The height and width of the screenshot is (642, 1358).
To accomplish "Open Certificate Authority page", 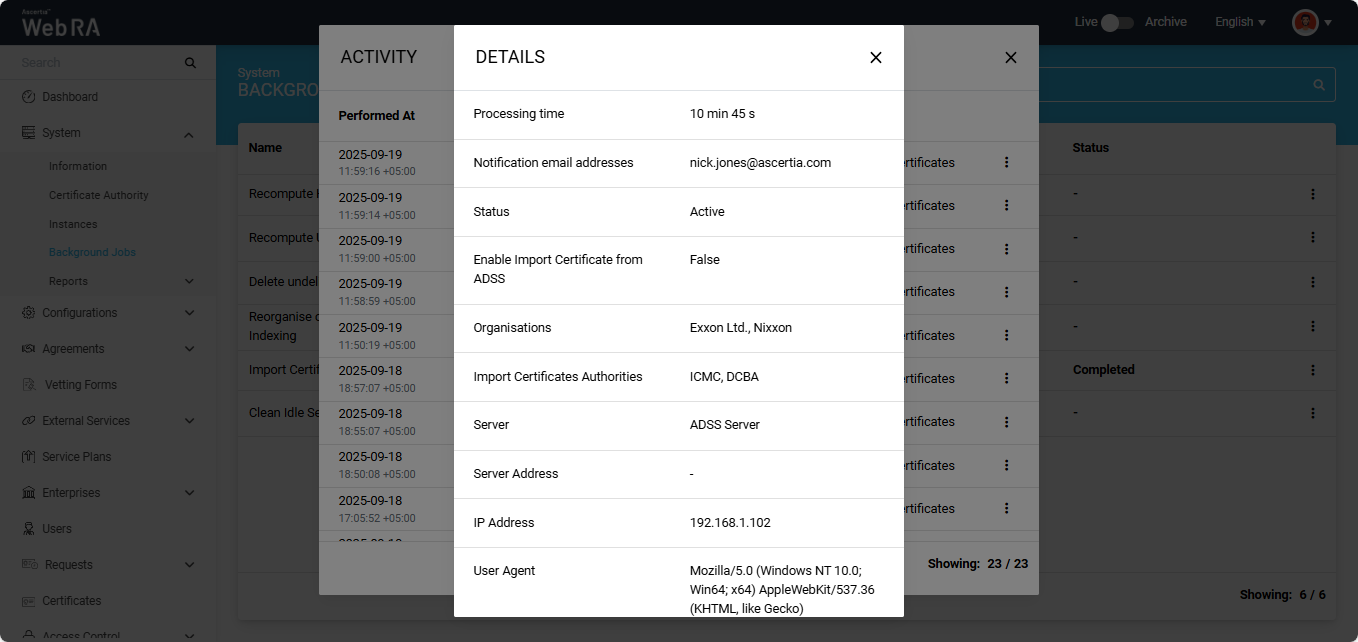I will (99, 195).
